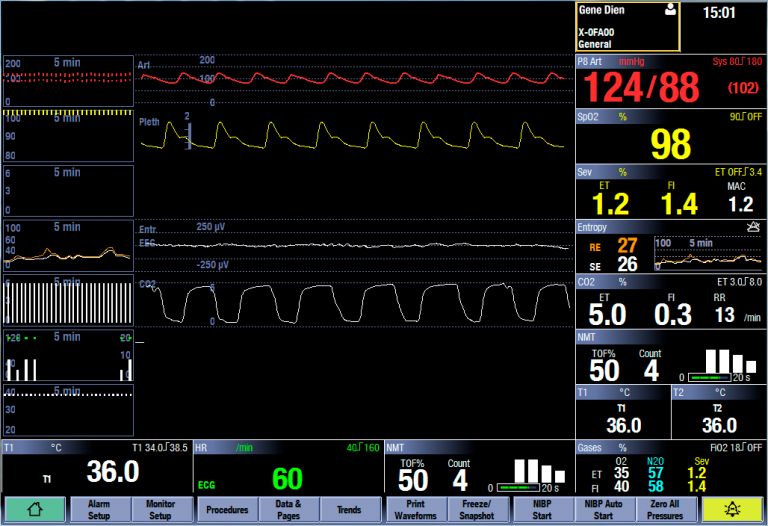The height and width of the screenshot is (526, 768).
Task: Click the clock showing 15:01
Action: point(719,13)
